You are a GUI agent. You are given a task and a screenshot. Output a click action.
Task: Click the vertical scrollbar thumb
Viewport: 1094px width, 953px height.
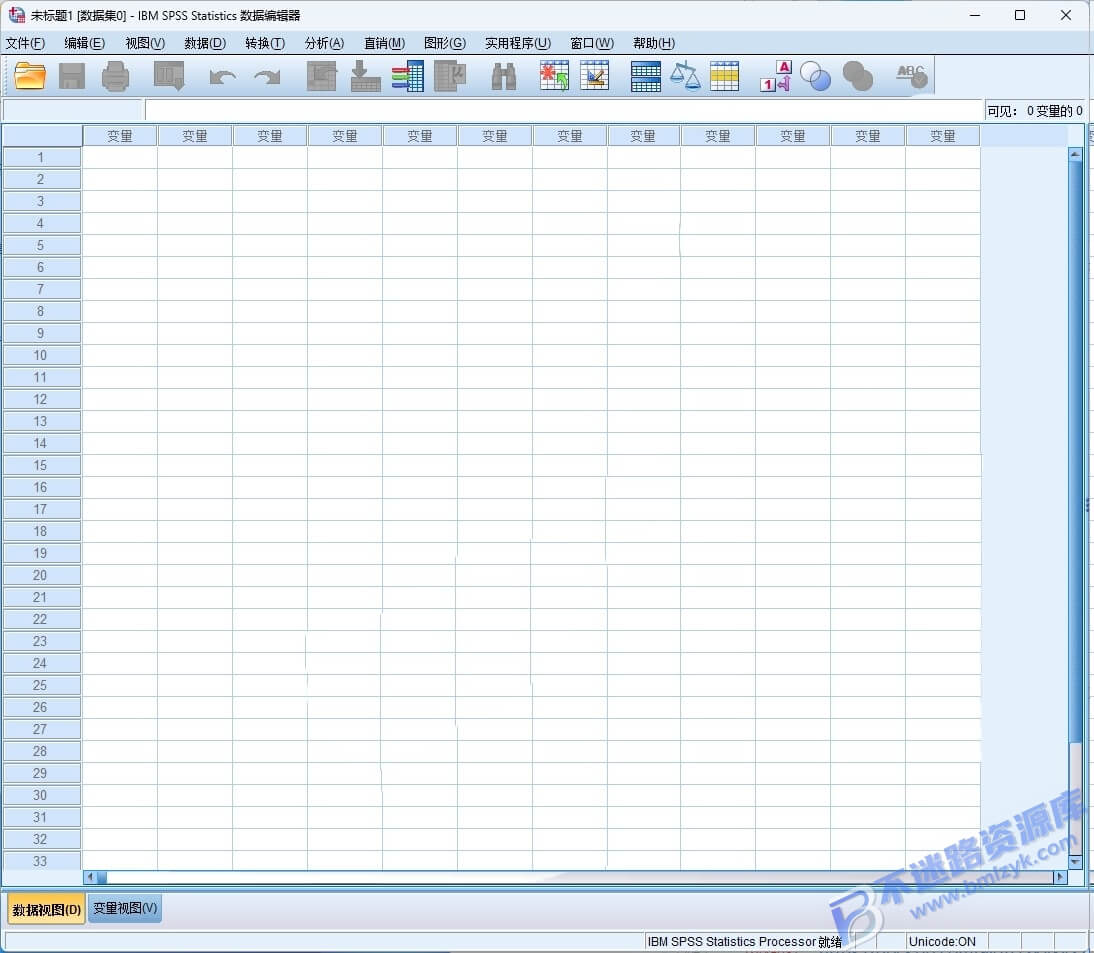point(1075,451)
